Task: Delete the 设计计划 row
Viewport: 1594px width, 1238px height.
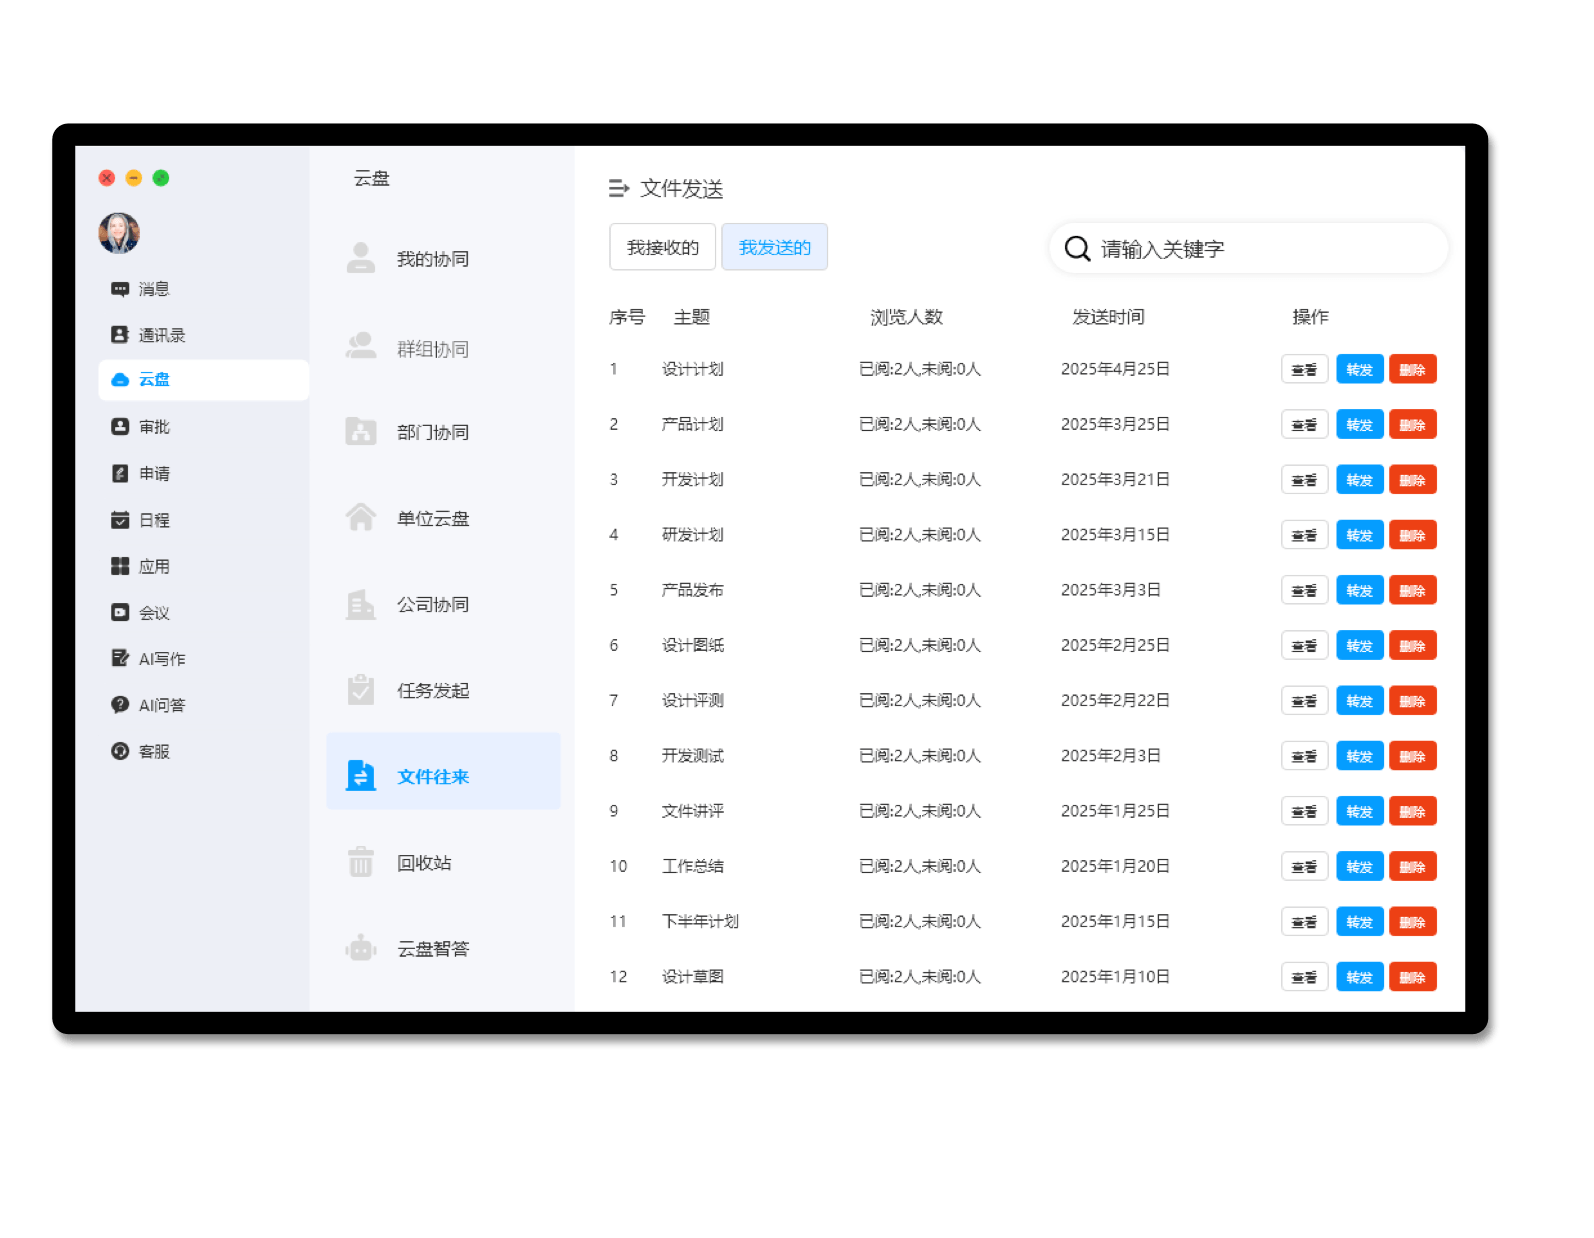Action: (x=1413, y=369)
